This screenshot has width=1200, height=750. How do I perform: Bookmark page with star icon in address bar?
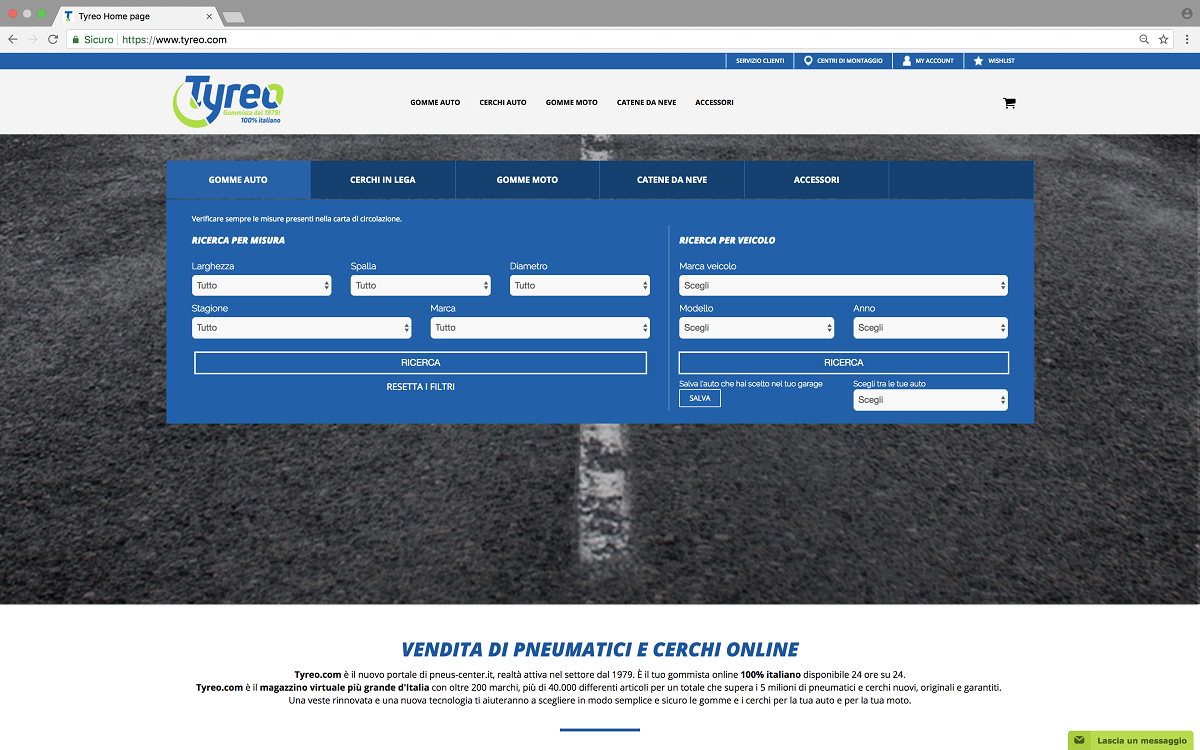coord(1164,39)
